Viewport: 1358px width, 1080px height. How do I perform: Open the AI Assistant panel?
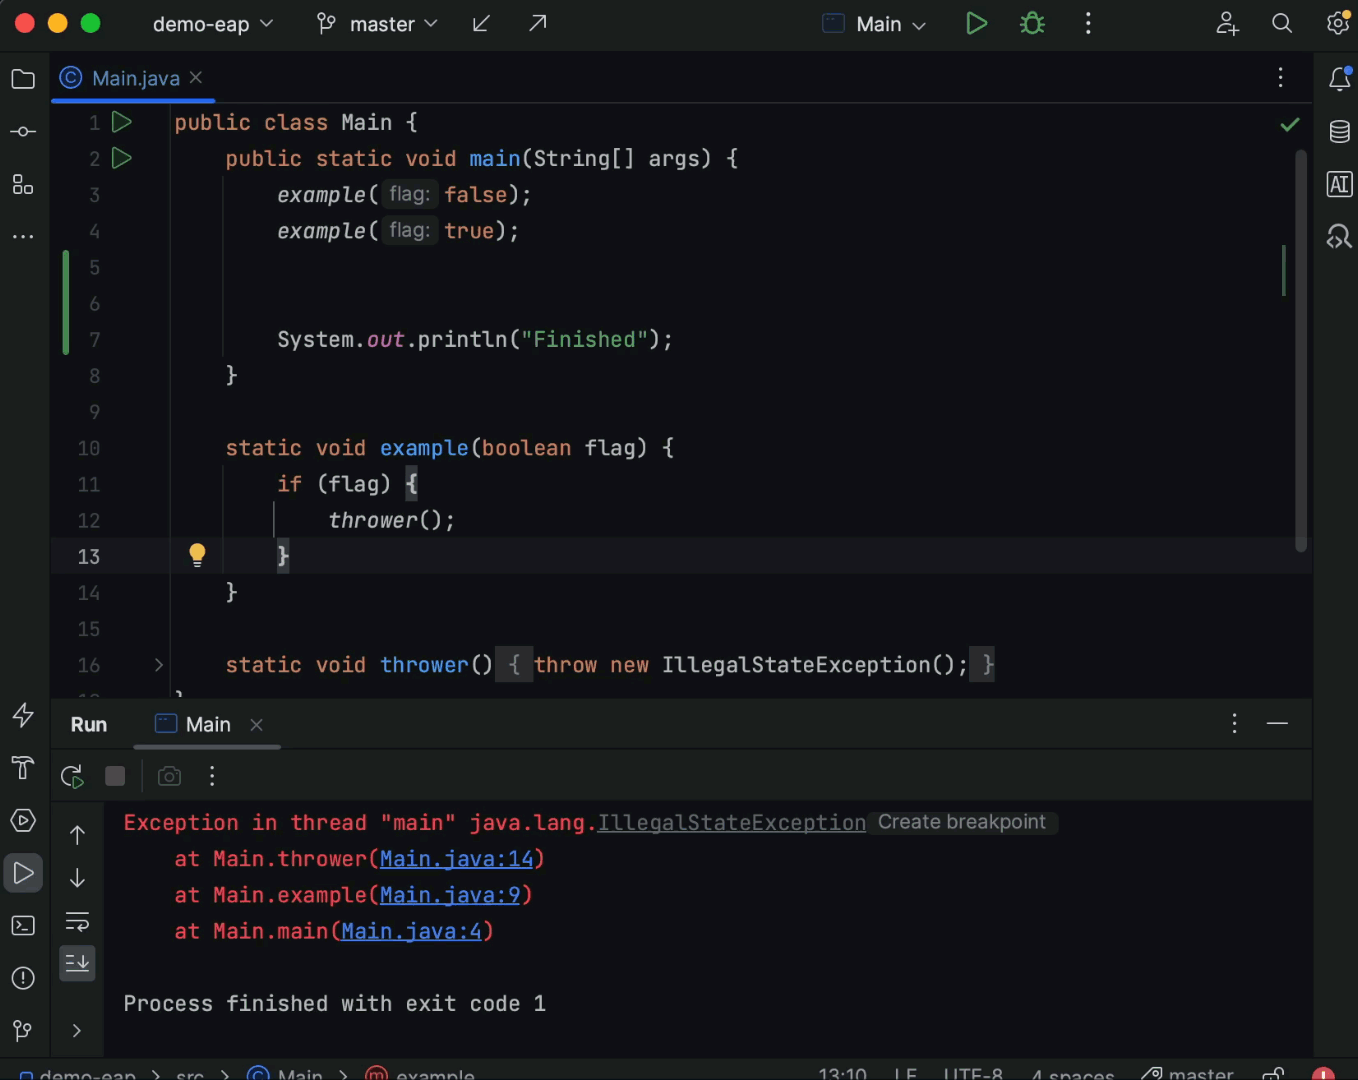tap(1339, 184)
